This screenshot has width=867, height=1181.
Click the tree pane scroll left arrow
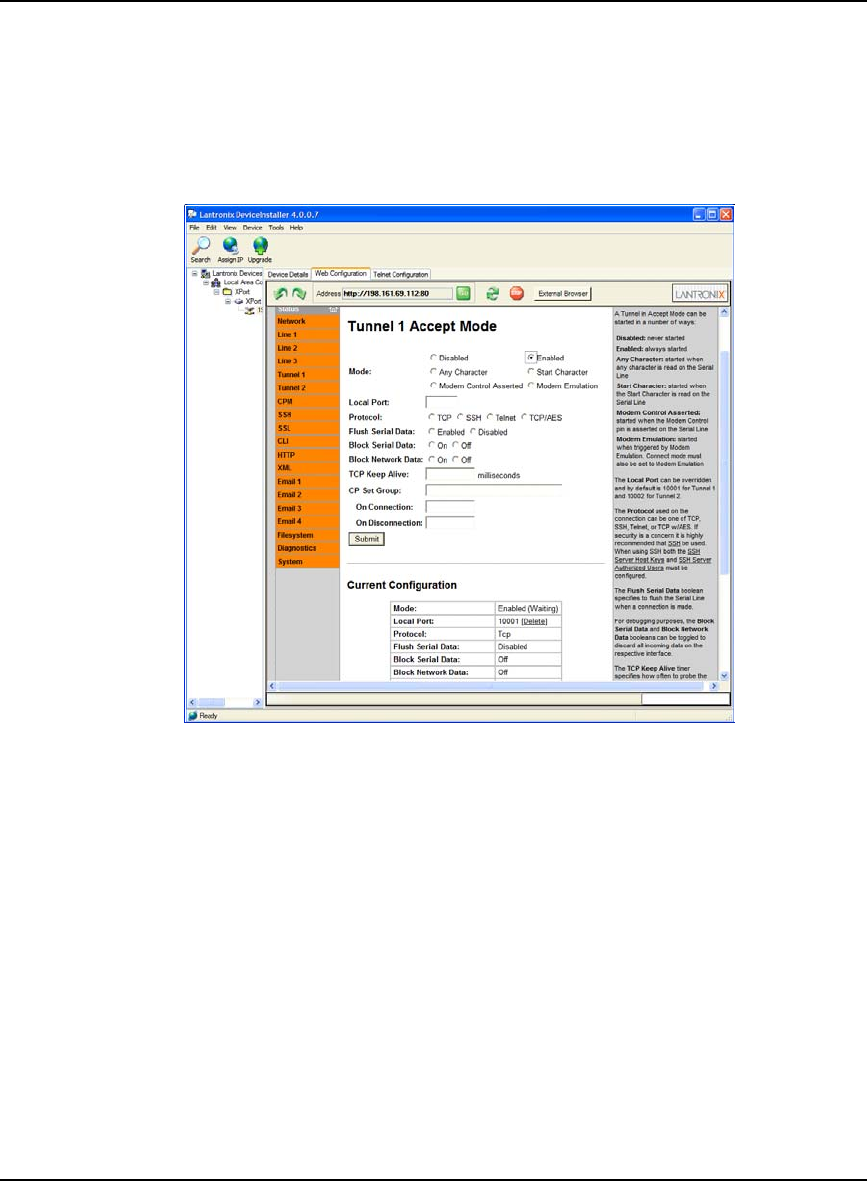pyautogui.click(x=193, y=702)
